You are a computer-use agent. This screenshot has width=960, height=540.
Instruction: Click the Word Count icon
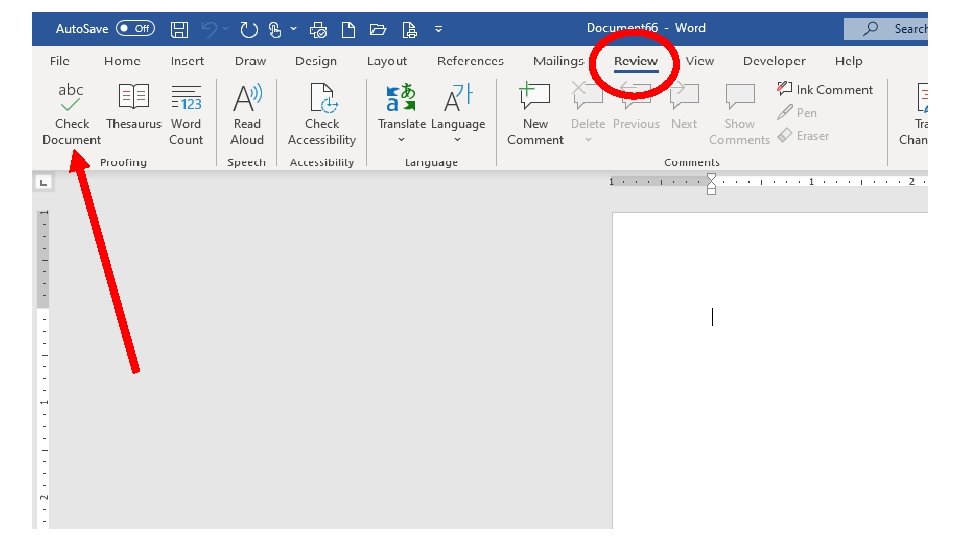tap(186, 97)
